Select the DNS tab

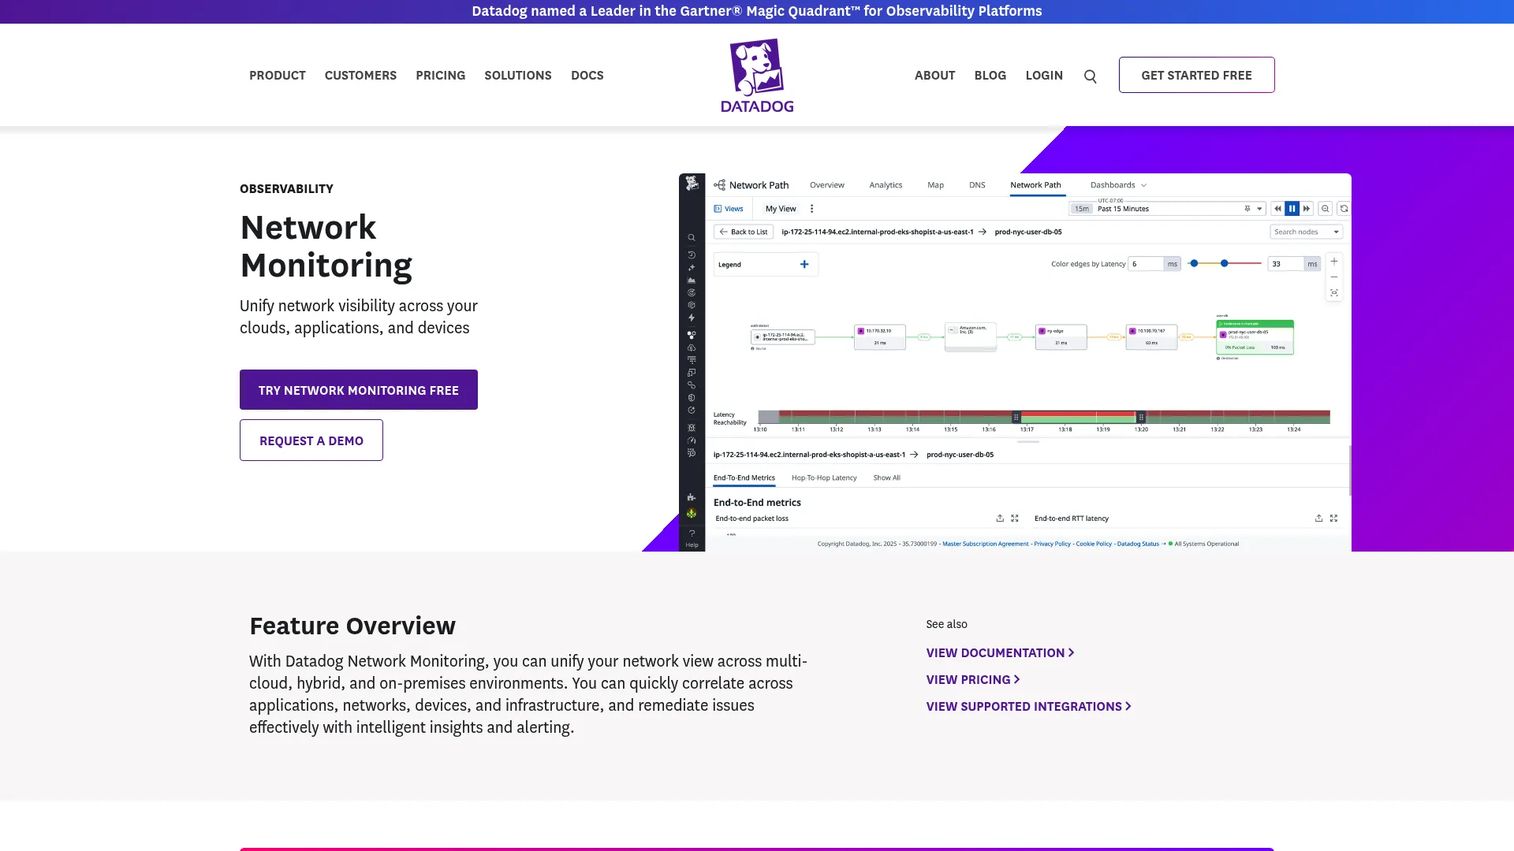[977, 185]
